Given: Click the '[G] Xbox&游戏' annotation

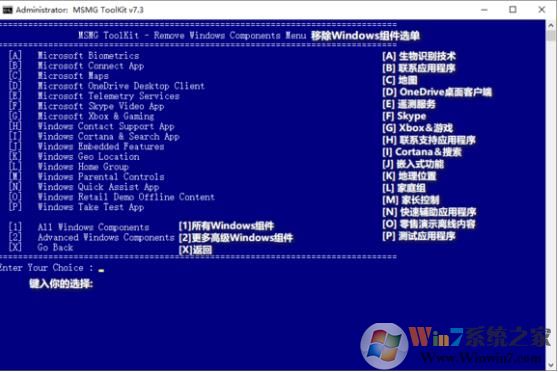Looking at the screenshot, I should (x=418, y=128).
